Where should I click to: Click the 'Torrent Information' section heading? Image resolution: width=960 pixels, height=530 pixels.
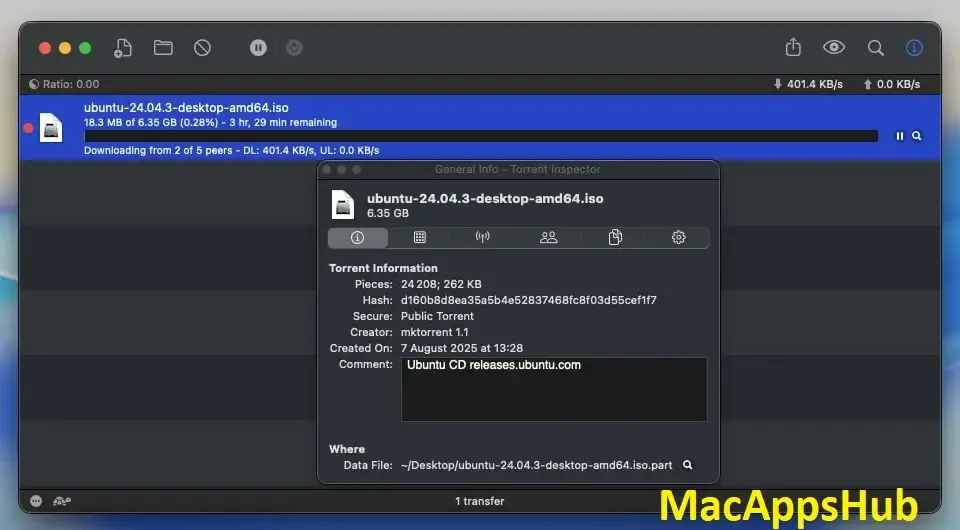click(383, 268)
